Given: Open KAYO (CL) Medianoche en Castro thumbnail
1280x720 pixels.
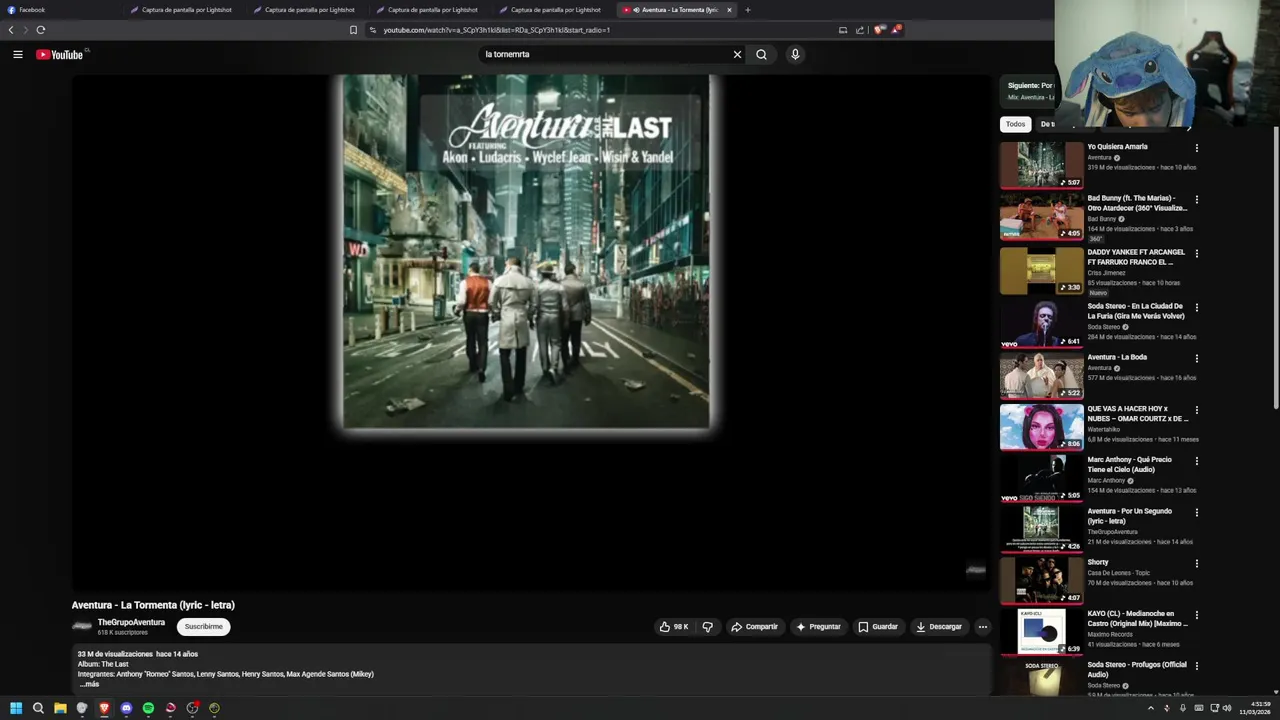Looking at the screenshot, I should pos(1041,631).
